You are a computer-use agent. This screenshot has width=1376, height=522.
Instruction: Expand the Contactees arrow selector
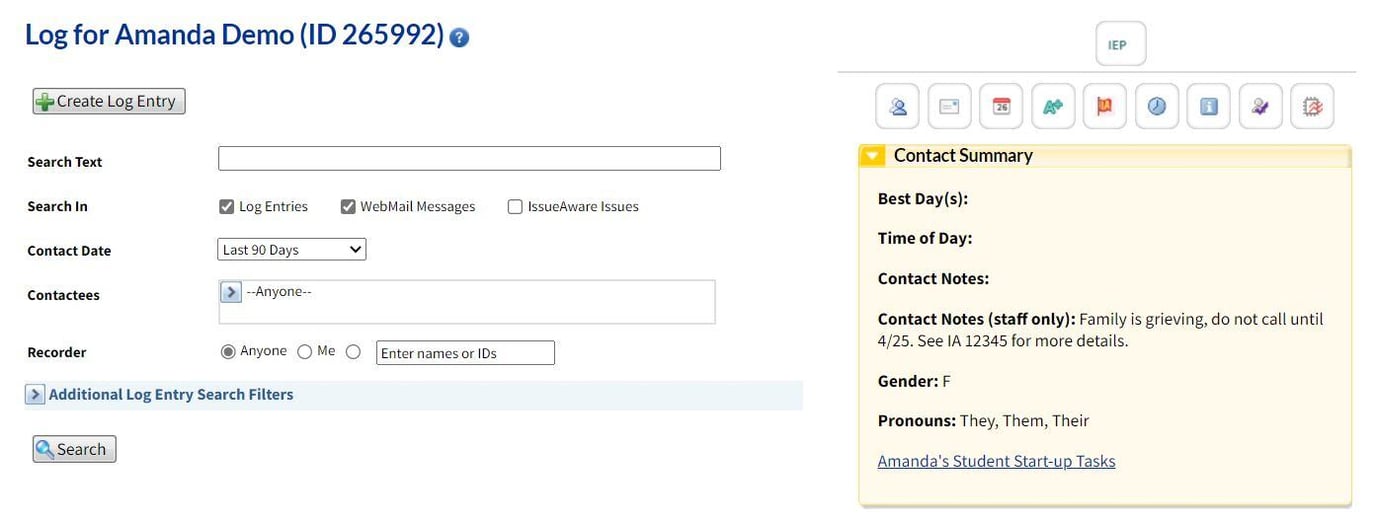pyautogui.click(x=231, y=292)
